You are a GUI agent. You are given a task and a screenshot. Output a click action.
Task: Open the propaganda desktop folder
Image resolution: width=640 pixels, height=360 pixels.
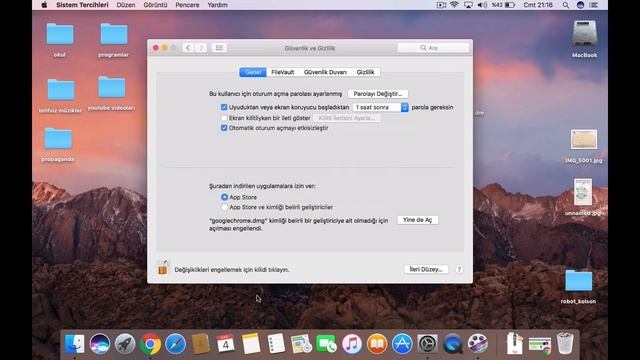pyautogui.click(x=58, y=144)
